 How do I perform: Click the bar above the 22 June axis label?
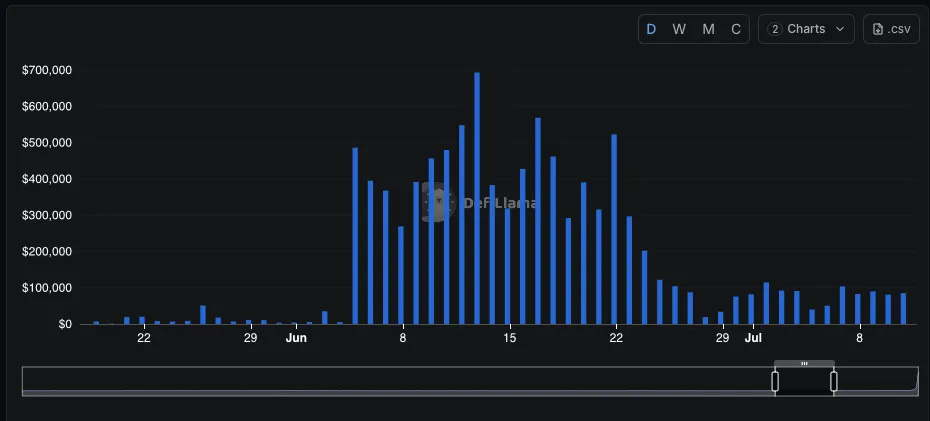pos(614,229)
